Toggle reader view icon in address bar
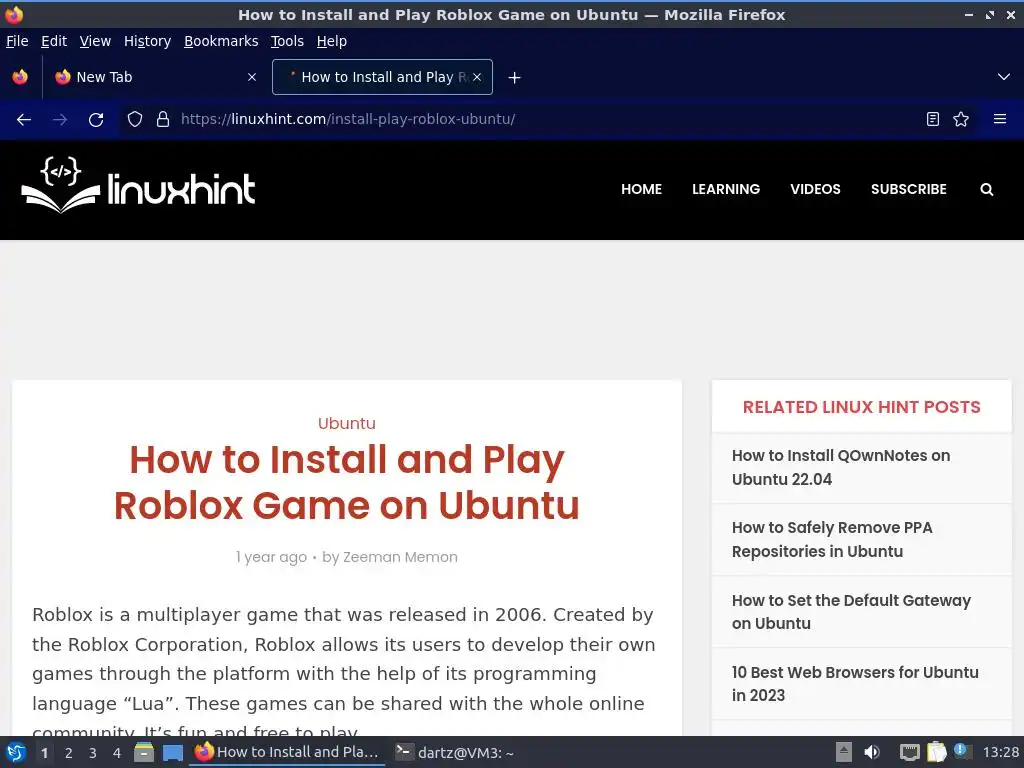This screenshot has width=1024, height=768. 933,119
